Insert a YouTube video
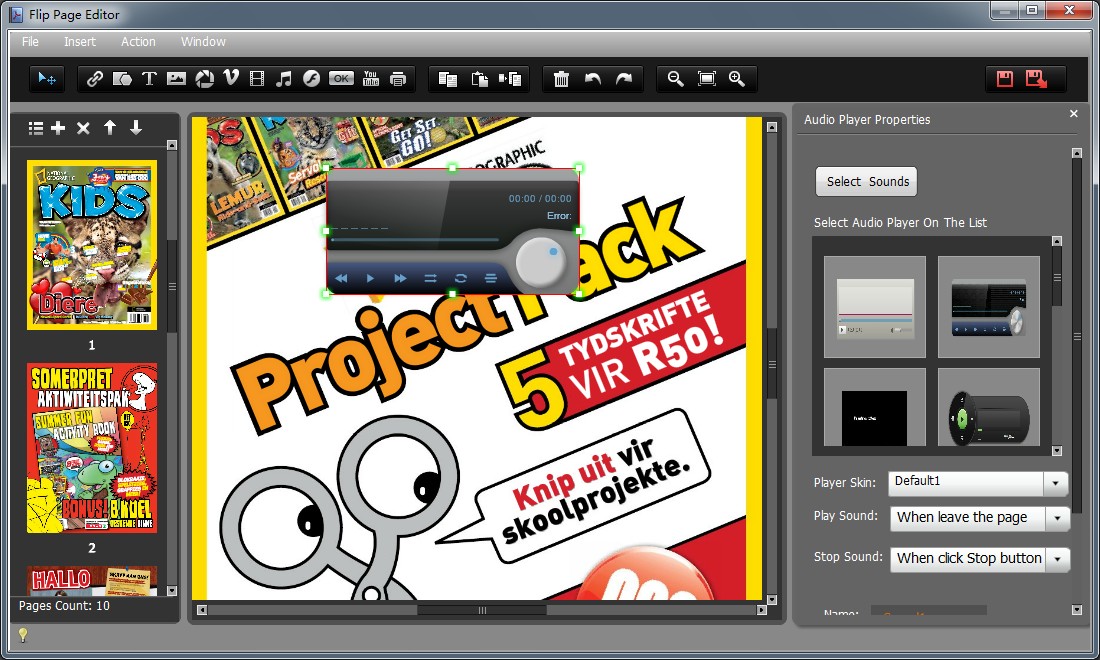Image resolution: width=1100 pixels, height=660 pixels. [370, 79]
